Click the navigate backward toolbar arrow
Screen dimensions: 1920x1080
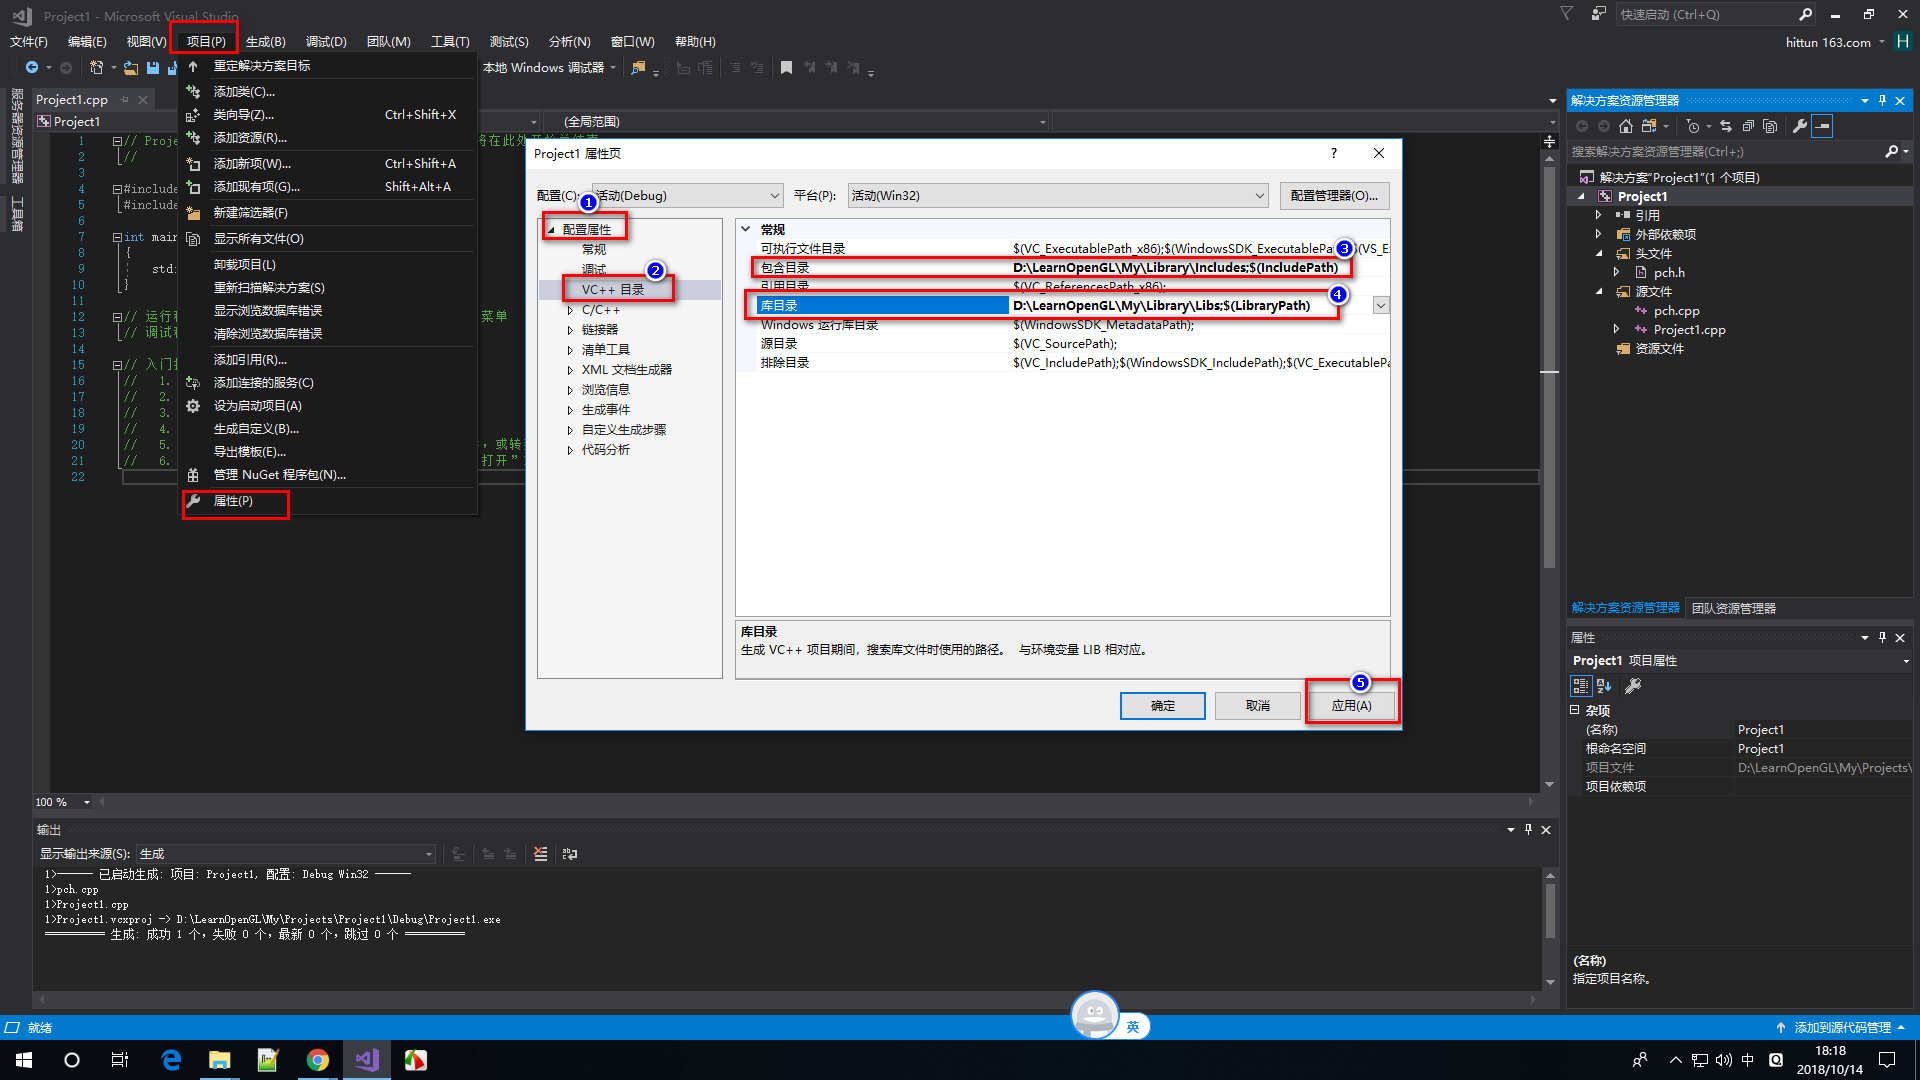(x=32, y=67)
